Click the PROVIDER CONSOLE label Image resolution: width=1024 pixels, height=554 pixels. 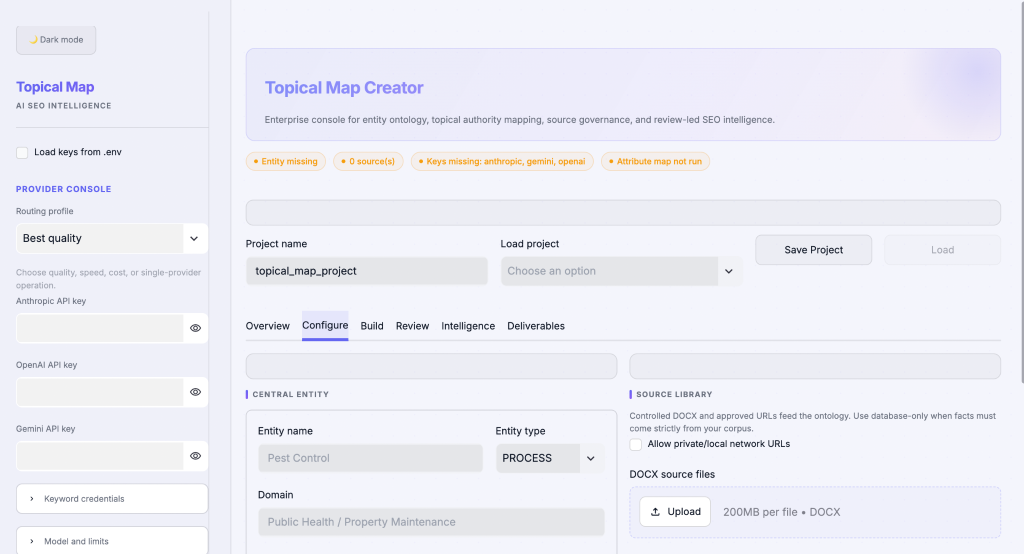coord(64,189)
